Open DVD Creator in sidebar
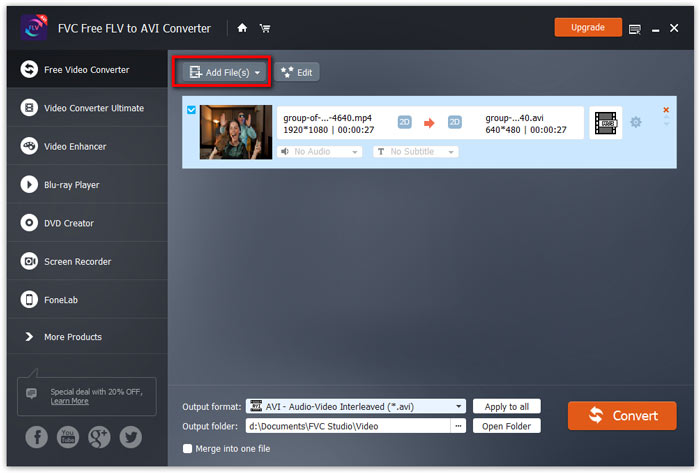The width and height of the screenshot is (700, 473). click(x=87, y=223)
